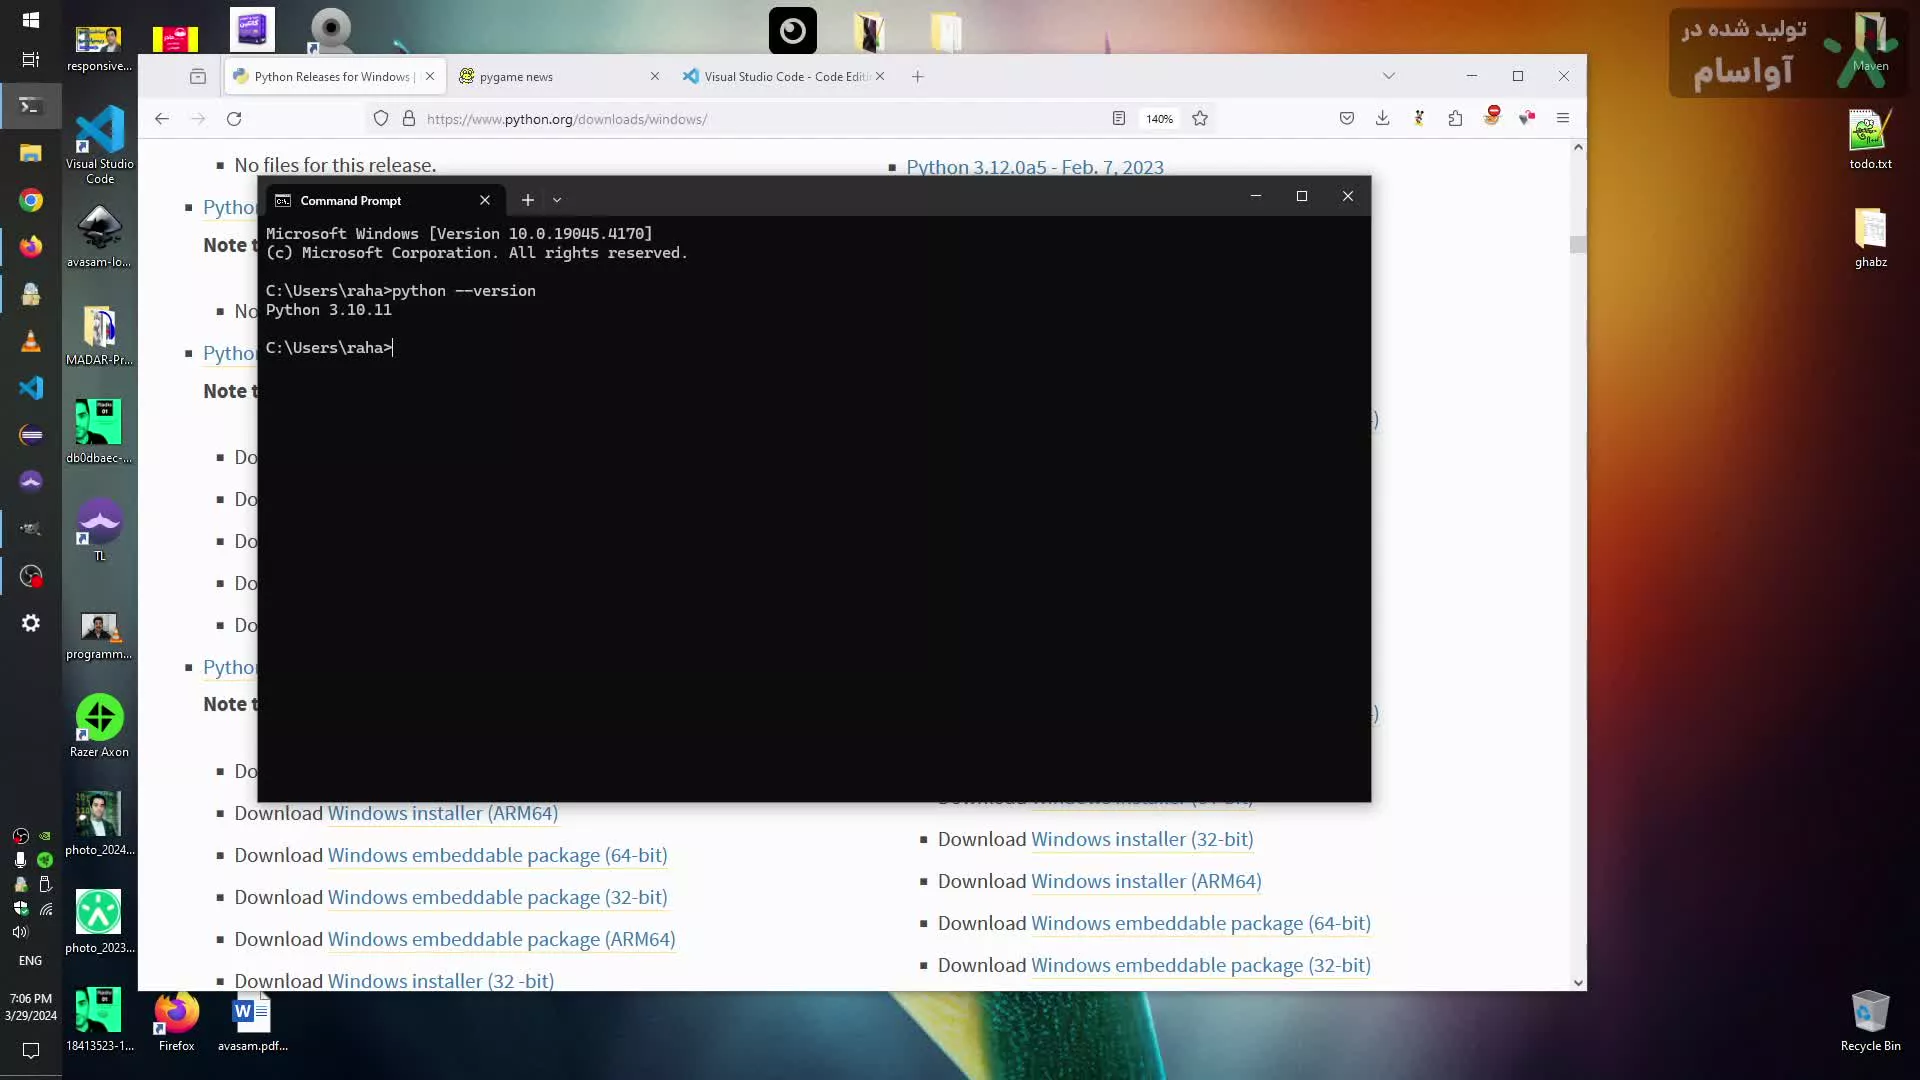Open VLC media player from taskbar

point(31,341)
